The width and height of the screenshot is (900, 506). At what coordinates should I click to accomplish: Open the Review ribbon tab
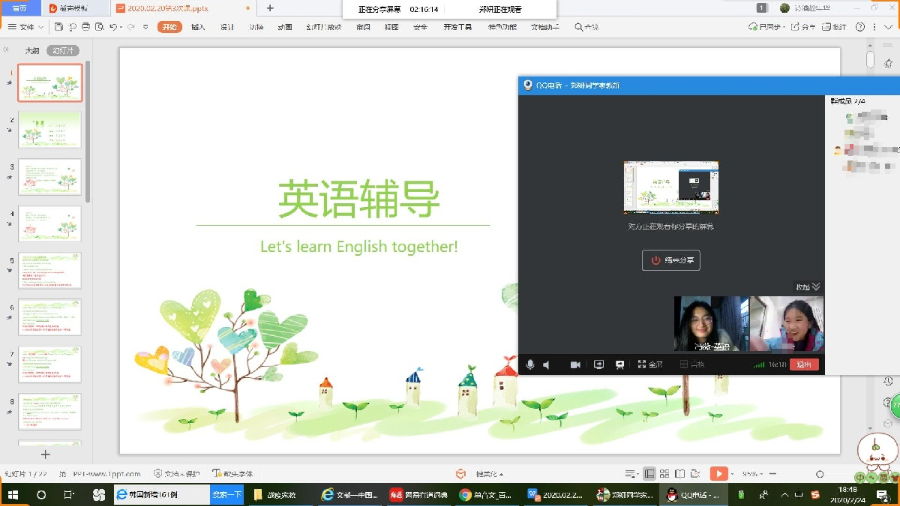tap(363, 27)
